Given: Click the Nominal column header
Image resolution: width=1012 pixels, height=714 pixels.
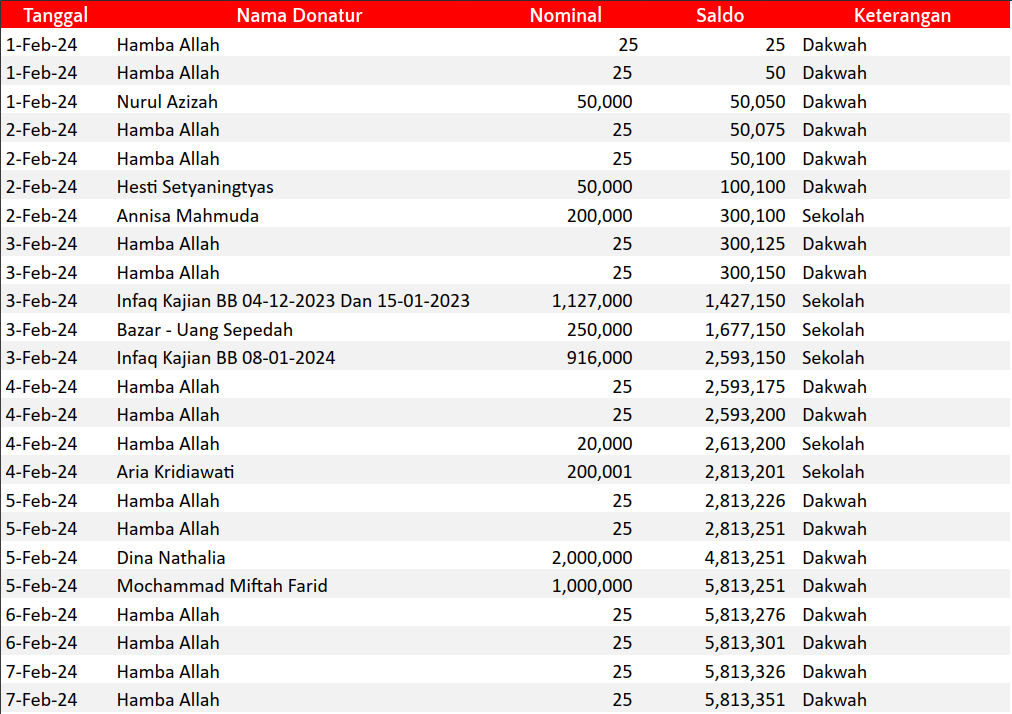Looking at the screenshot, I should [565, 15].
